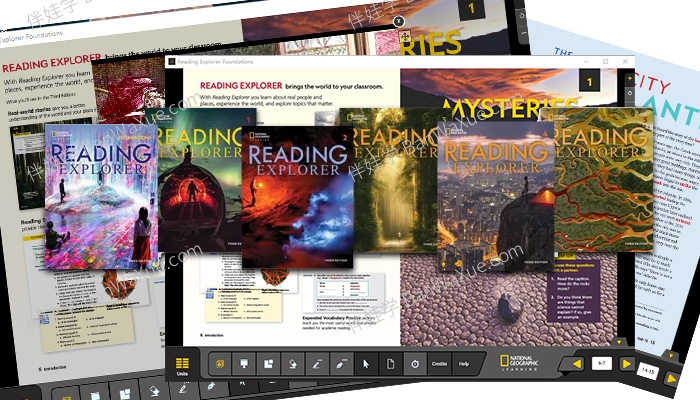The width and height of the screenshot is (700, 400).
Task: Select the highlighter marker tool
Action: [342, 364]
